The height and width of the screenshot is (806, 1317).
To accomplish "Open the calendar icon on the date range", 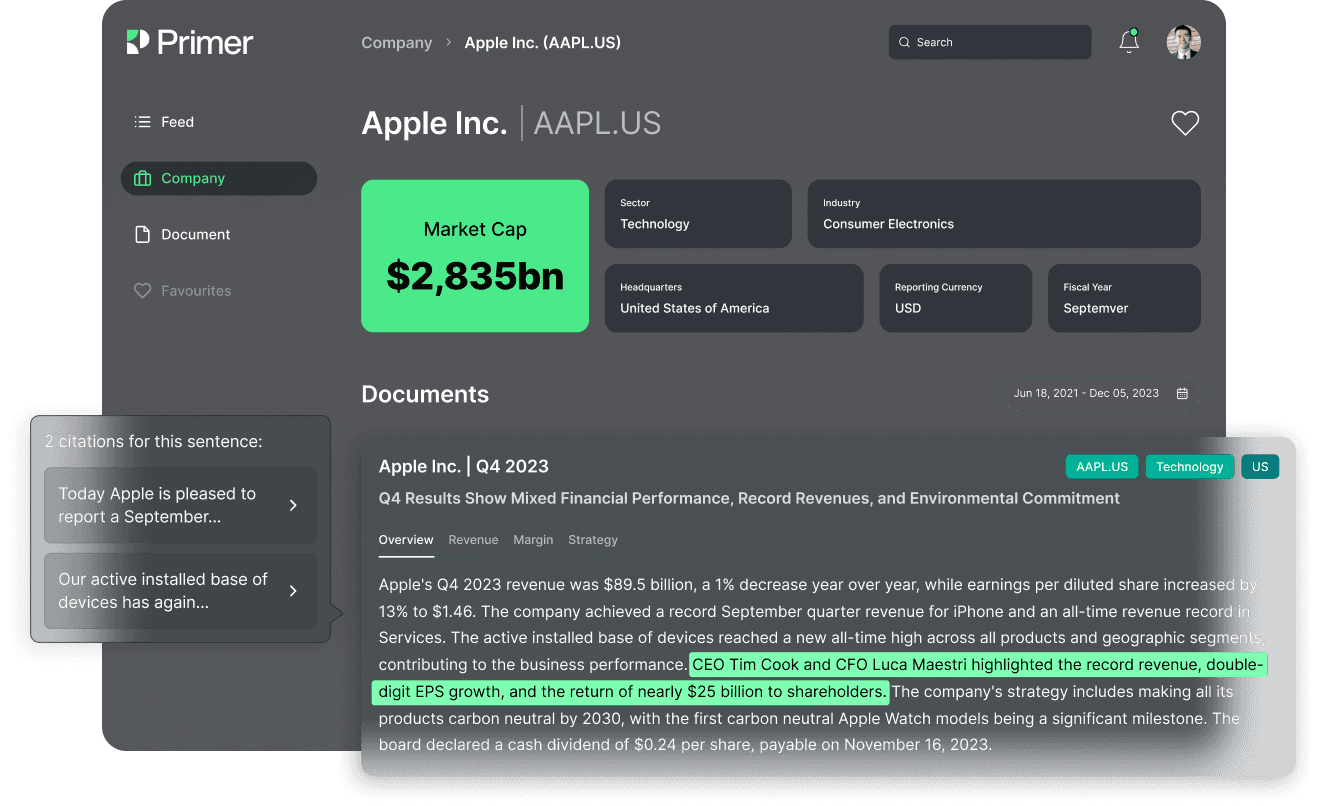I will tap(1182, 393).
